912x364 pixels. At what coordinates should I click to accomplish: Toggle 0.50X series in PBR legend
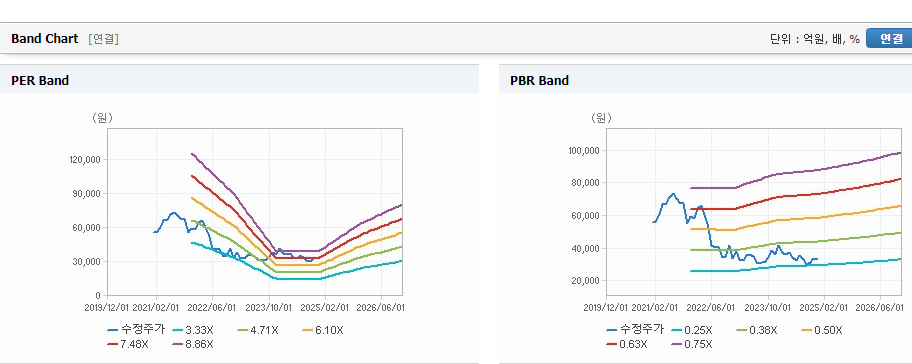coord(822,330)
